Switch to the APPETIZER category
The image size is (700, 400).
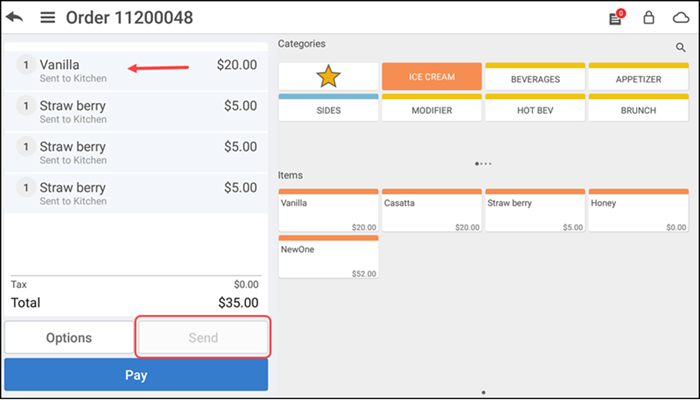coord(638,76)
